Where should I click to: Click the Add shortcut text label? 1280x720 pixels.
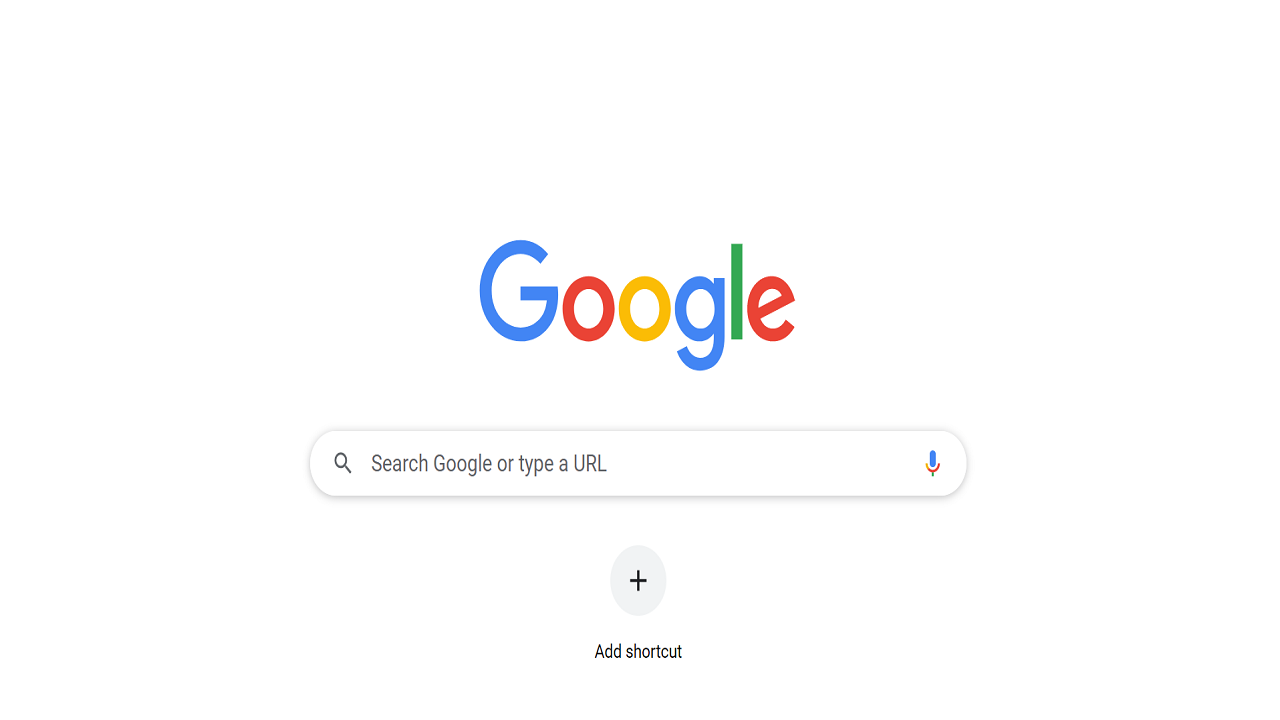(x=638, y=651)
